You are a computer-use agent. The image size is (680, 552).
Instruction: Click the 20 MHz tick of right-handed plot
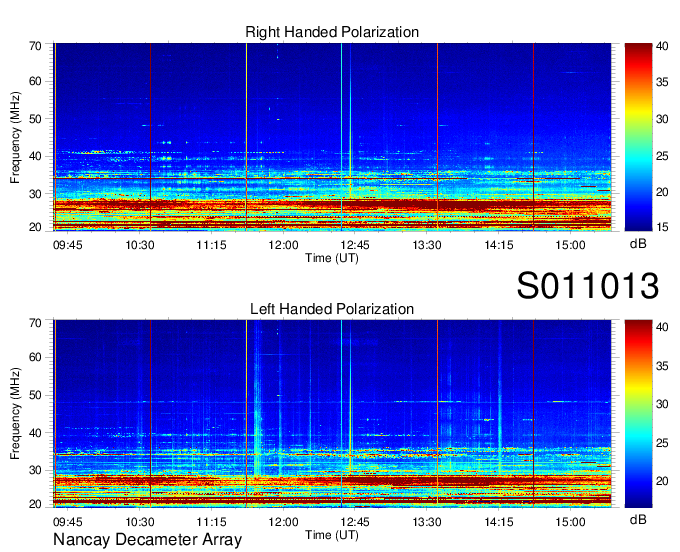tap(35, 227)
